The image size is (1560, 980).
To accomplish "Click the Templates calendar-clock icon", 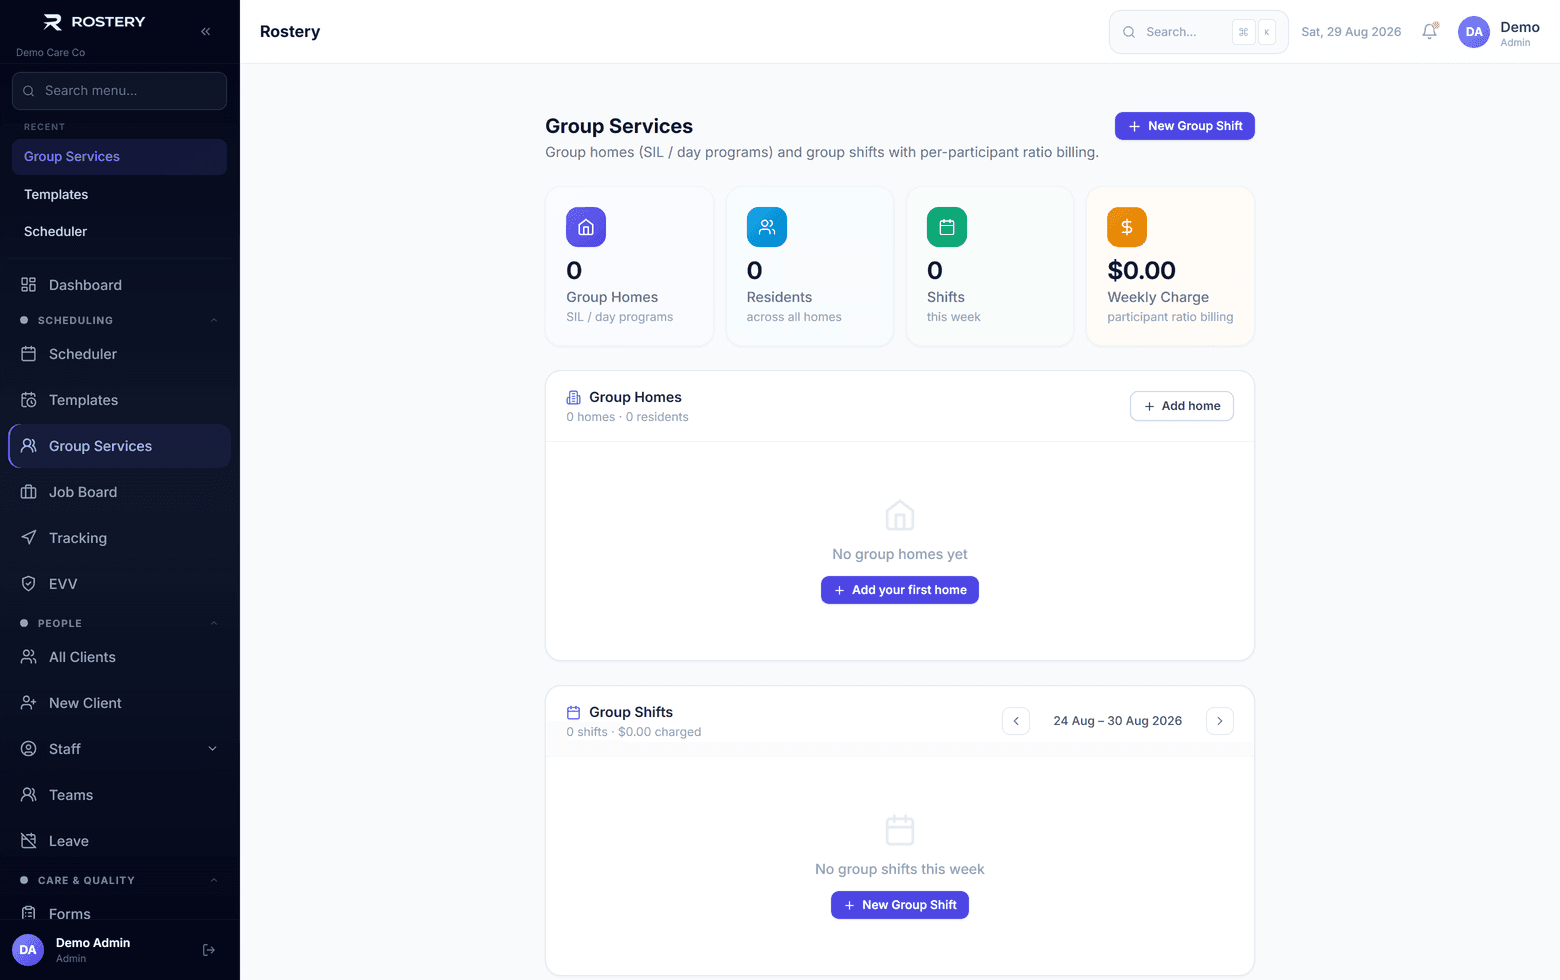I will [x=29, y=400].
